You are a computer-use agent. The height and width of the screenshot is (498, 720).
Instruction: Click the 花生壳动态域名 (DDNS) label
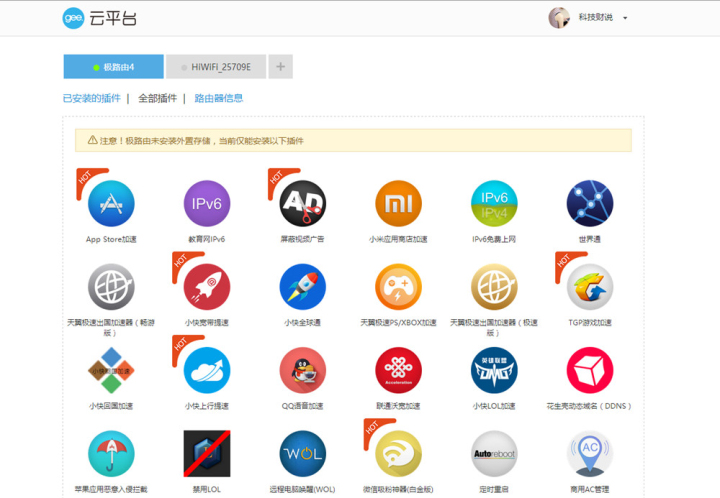coord(589,406)
